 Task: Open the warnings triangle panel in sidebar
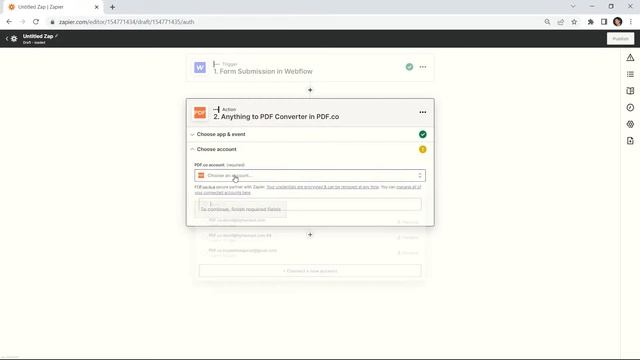point(630,58)
